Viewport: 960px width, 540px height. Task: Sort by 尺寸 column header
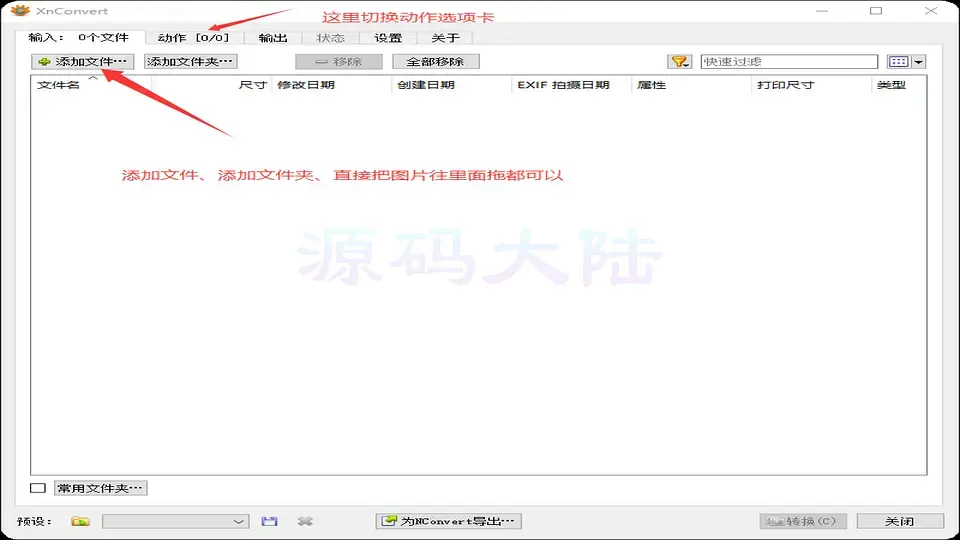(x=211, y=85)
